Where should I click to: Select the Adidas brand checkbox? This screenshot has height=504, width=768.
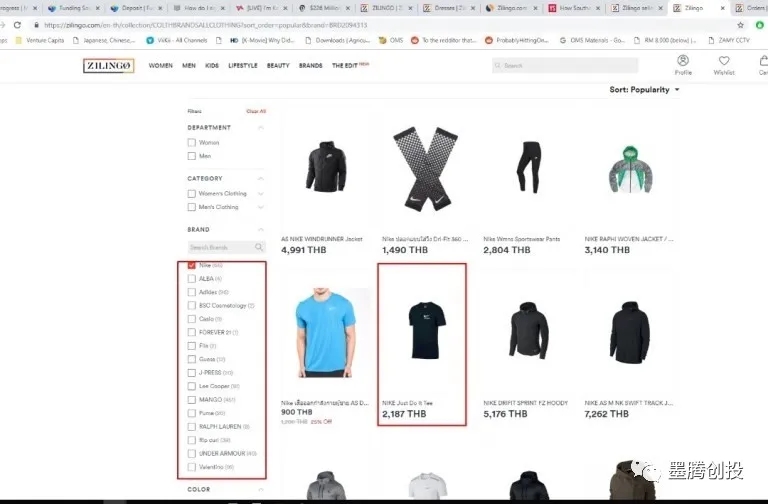[x=192, y=292]
